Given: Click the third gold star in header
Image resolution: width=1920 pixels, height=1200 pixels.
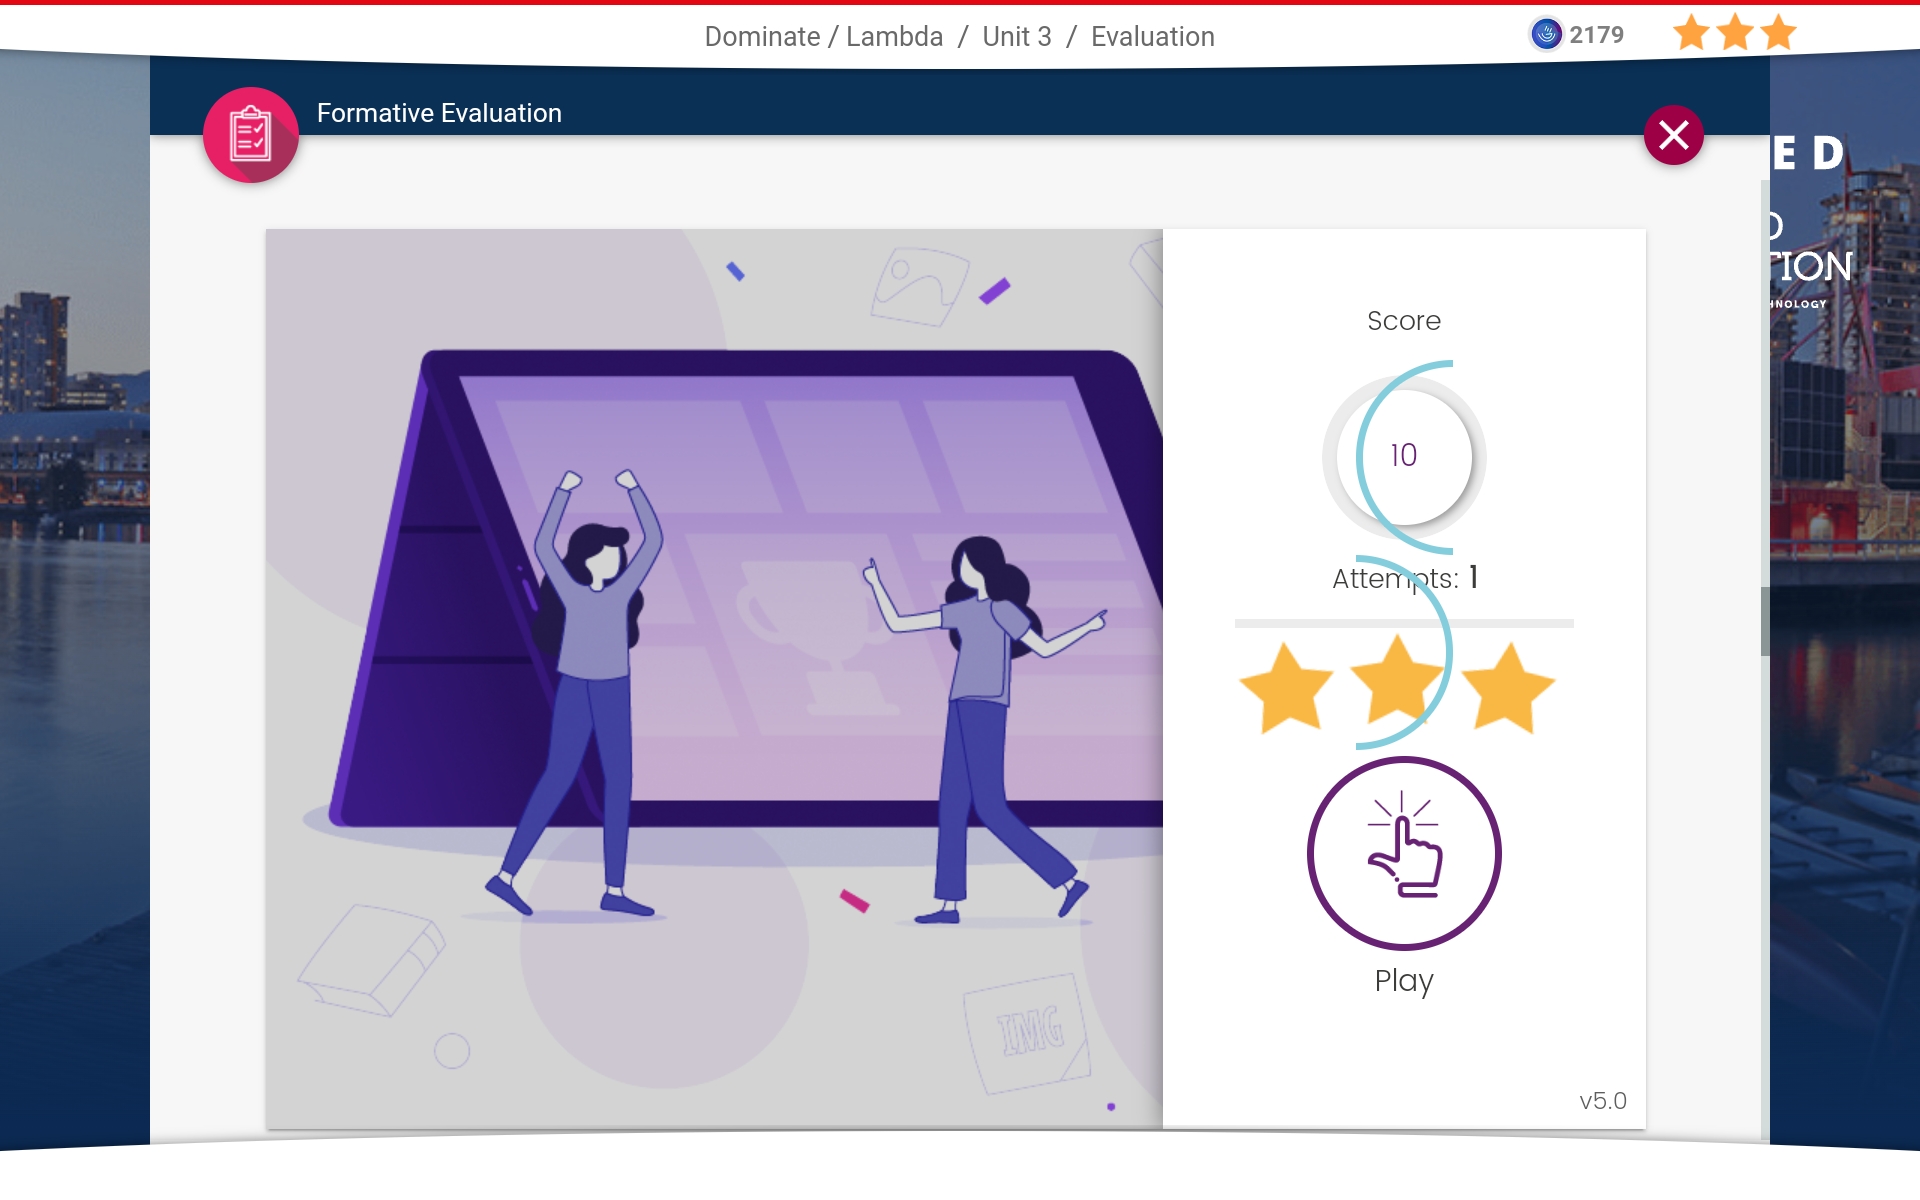Looking at the screenshot, I should coord(1779,33).
